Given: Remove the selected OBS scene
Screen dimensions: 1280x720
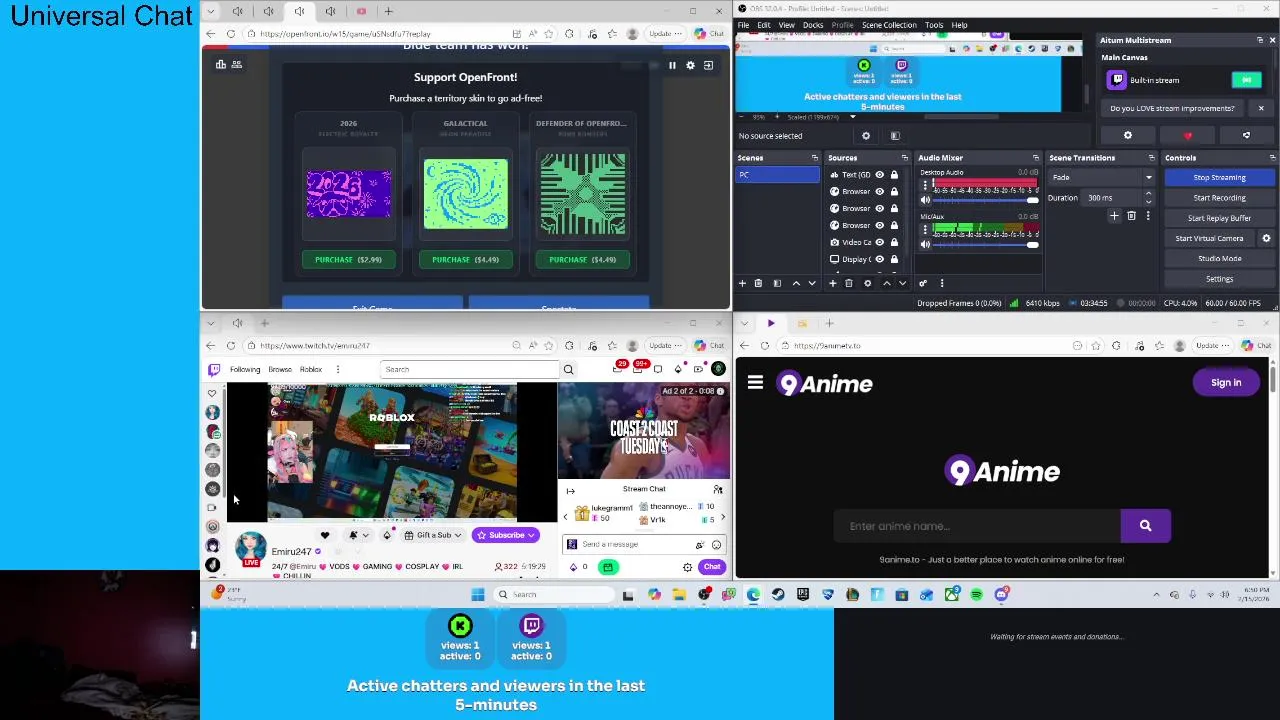Looking at the screenshot, I should [758, 284].
